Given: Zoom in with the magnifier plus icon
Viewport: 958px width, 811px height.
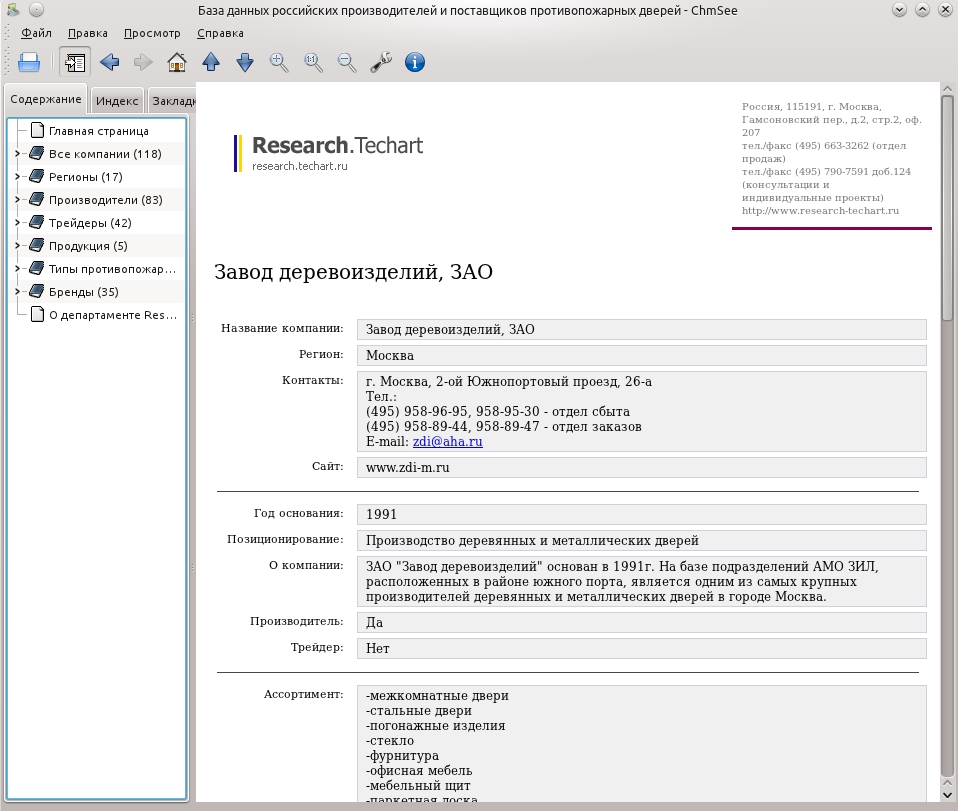Looking at the screenshot, I should [x=279, y=62].
